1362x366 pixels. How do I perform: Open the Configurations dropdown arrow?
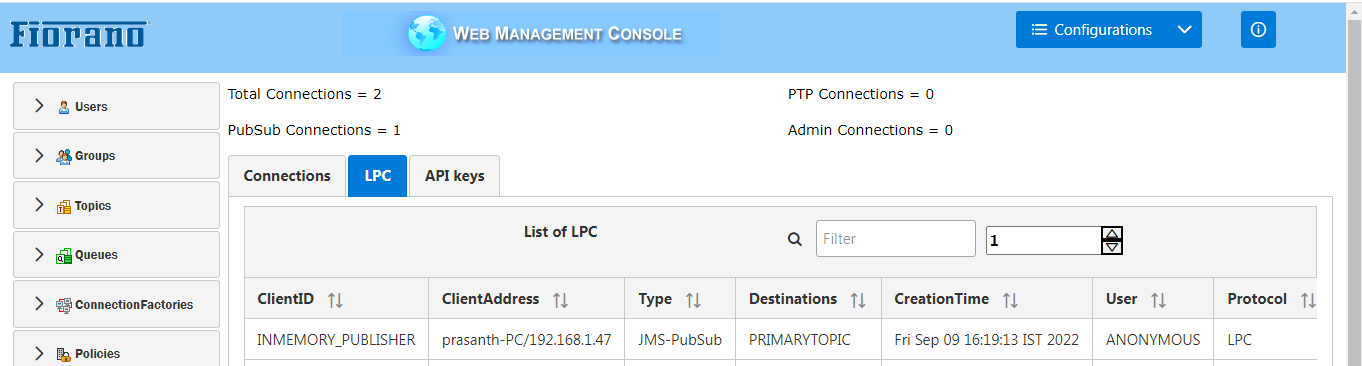(1184, 30)
